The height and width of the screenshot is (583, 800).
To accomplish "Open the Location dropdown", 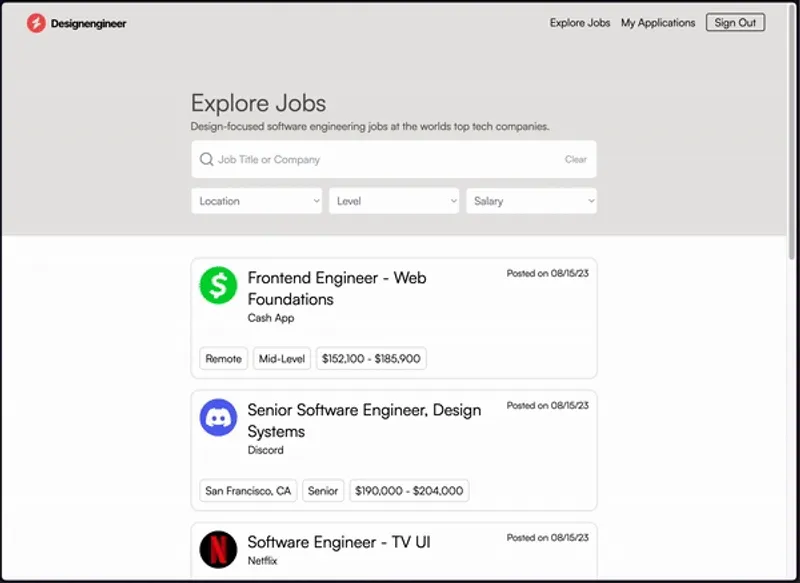I will click(x=257, y=201).
